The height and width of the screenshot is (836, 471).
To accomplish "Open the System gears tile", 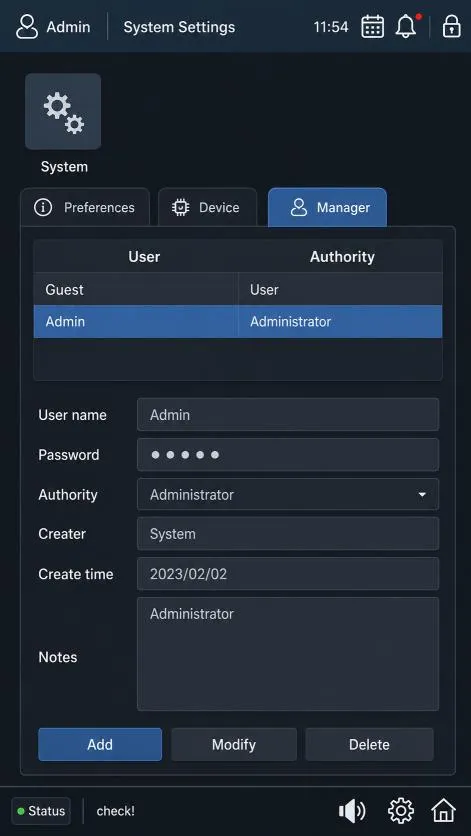I will [63, 111].
